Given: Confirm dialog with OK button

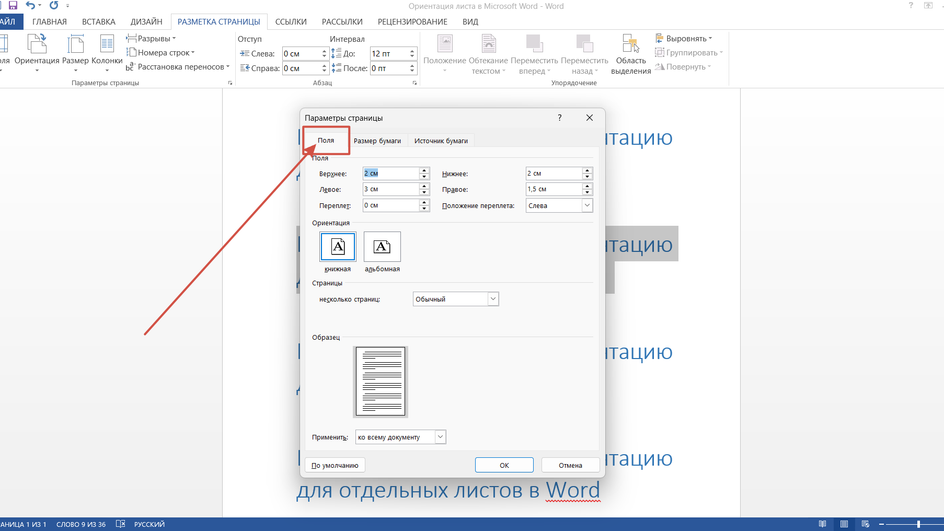Looking at the screenshot, I should 504,465.
